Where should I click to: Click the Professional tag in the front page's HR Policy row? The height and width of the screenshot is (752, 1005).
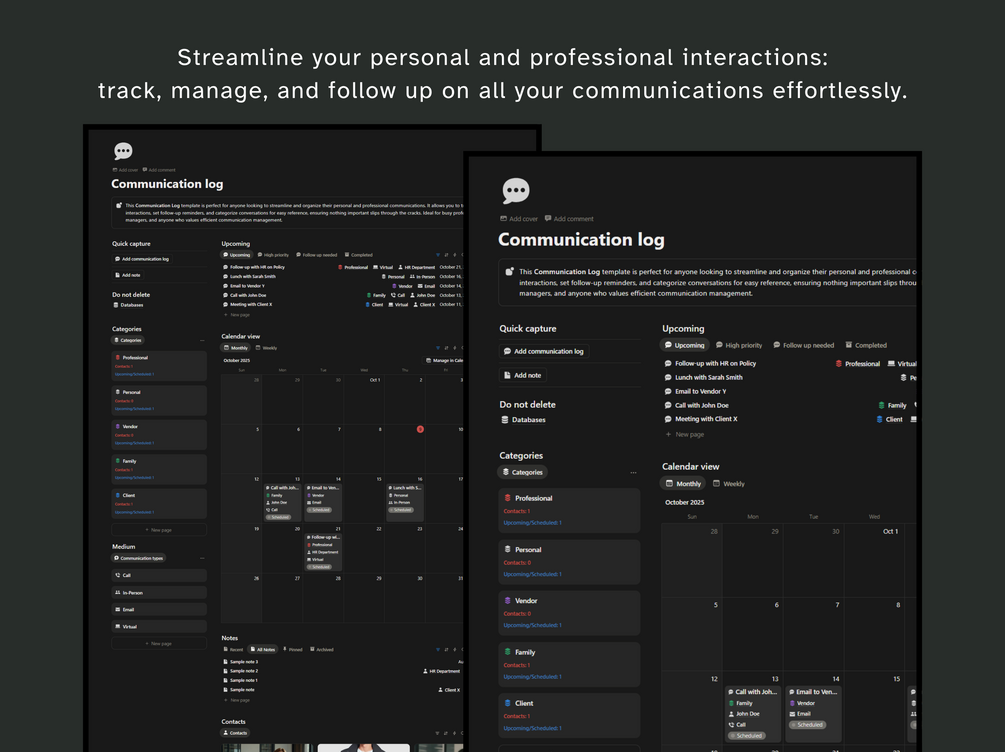click(858, 363)
